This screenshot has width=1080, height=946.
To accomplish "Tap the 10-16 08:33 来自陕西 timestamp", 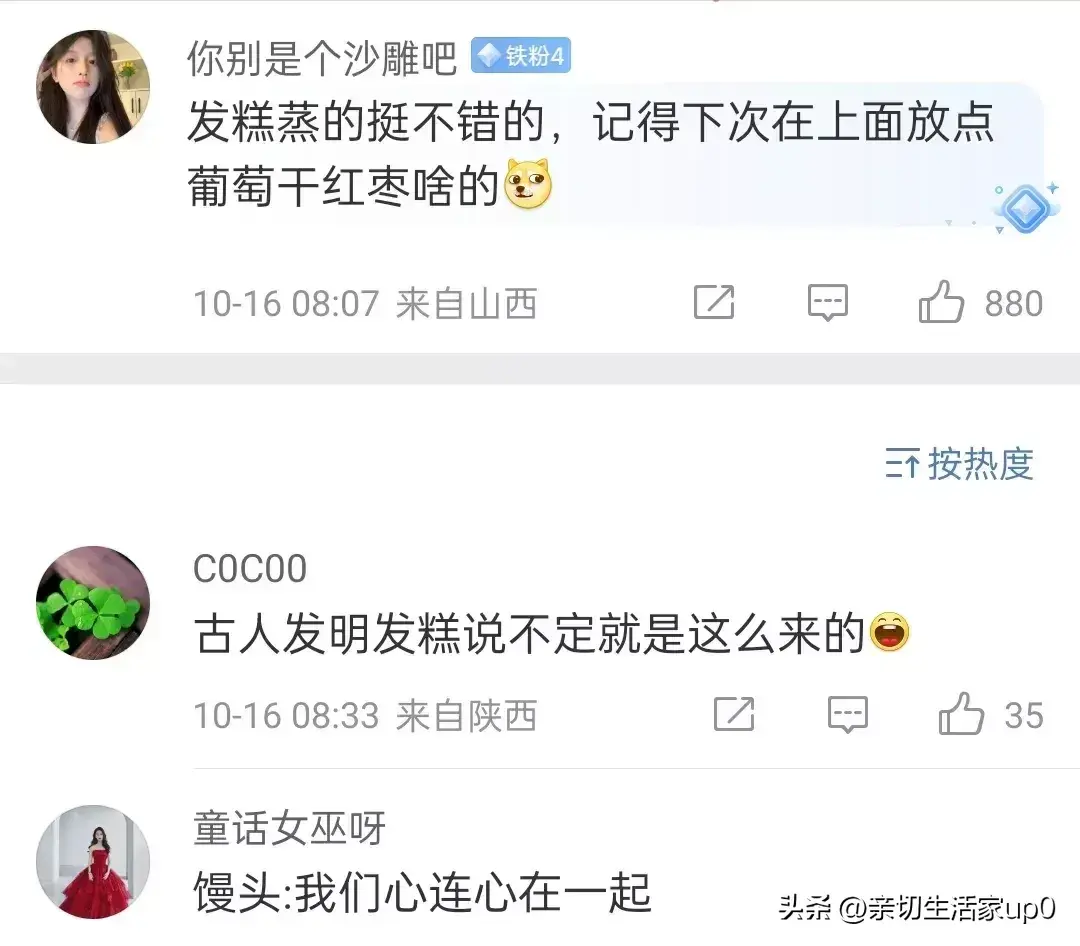I will 365,715.
